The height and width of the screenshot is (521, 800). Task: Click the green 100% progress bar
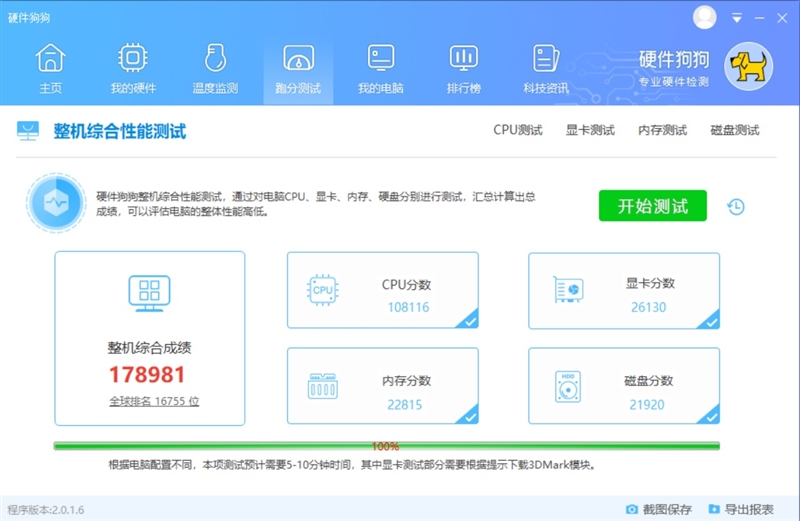click(x=386, y=446)
